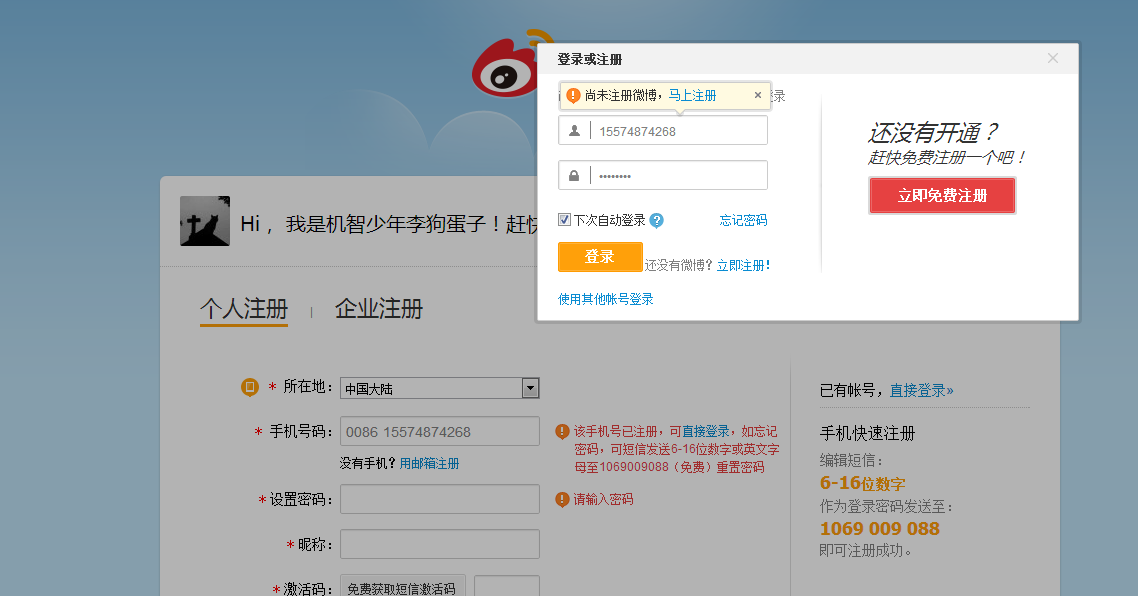Screen dimensions: 1138x596
Task: Switch to the 企业注册 tab
Action: click(x=379, y=309)
